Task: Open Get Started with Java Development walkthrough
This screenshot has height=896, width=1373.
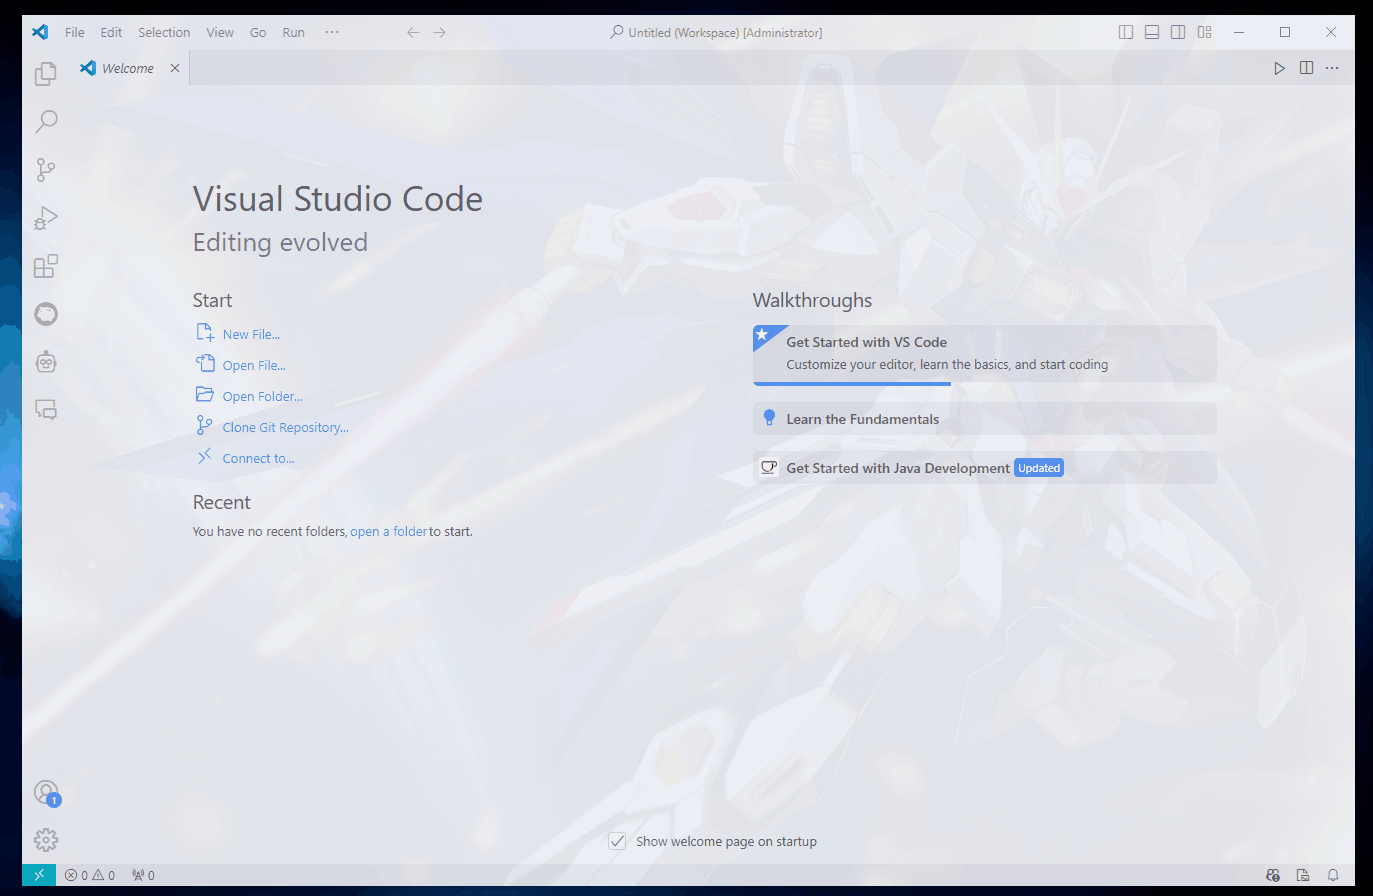Action: 985,468
